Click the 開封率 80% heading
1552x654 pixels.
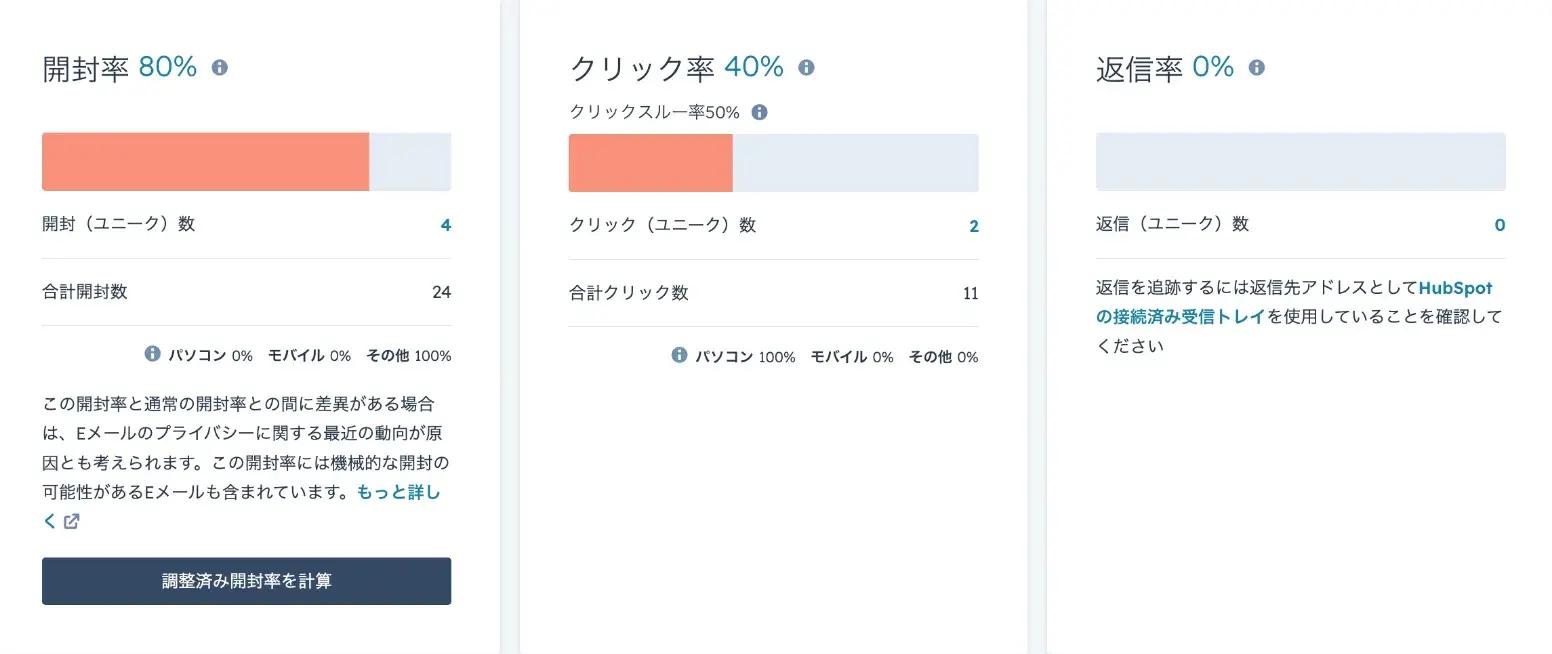tap(119, 68)
